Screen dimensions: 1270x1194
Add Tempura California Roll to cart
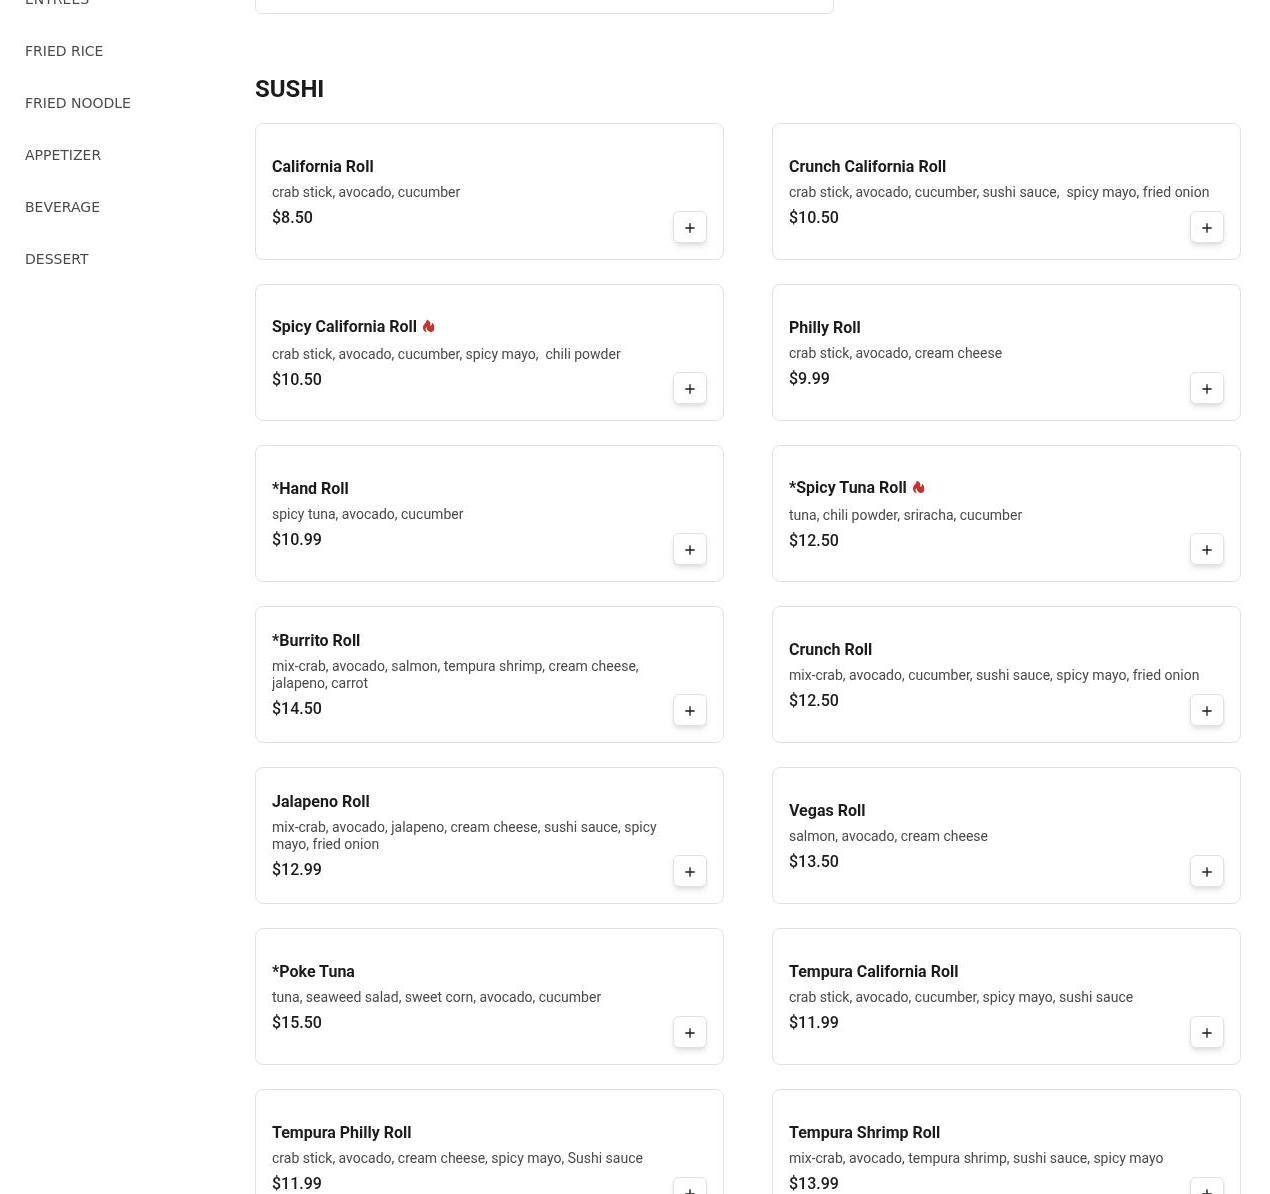coord(1206,1033)
